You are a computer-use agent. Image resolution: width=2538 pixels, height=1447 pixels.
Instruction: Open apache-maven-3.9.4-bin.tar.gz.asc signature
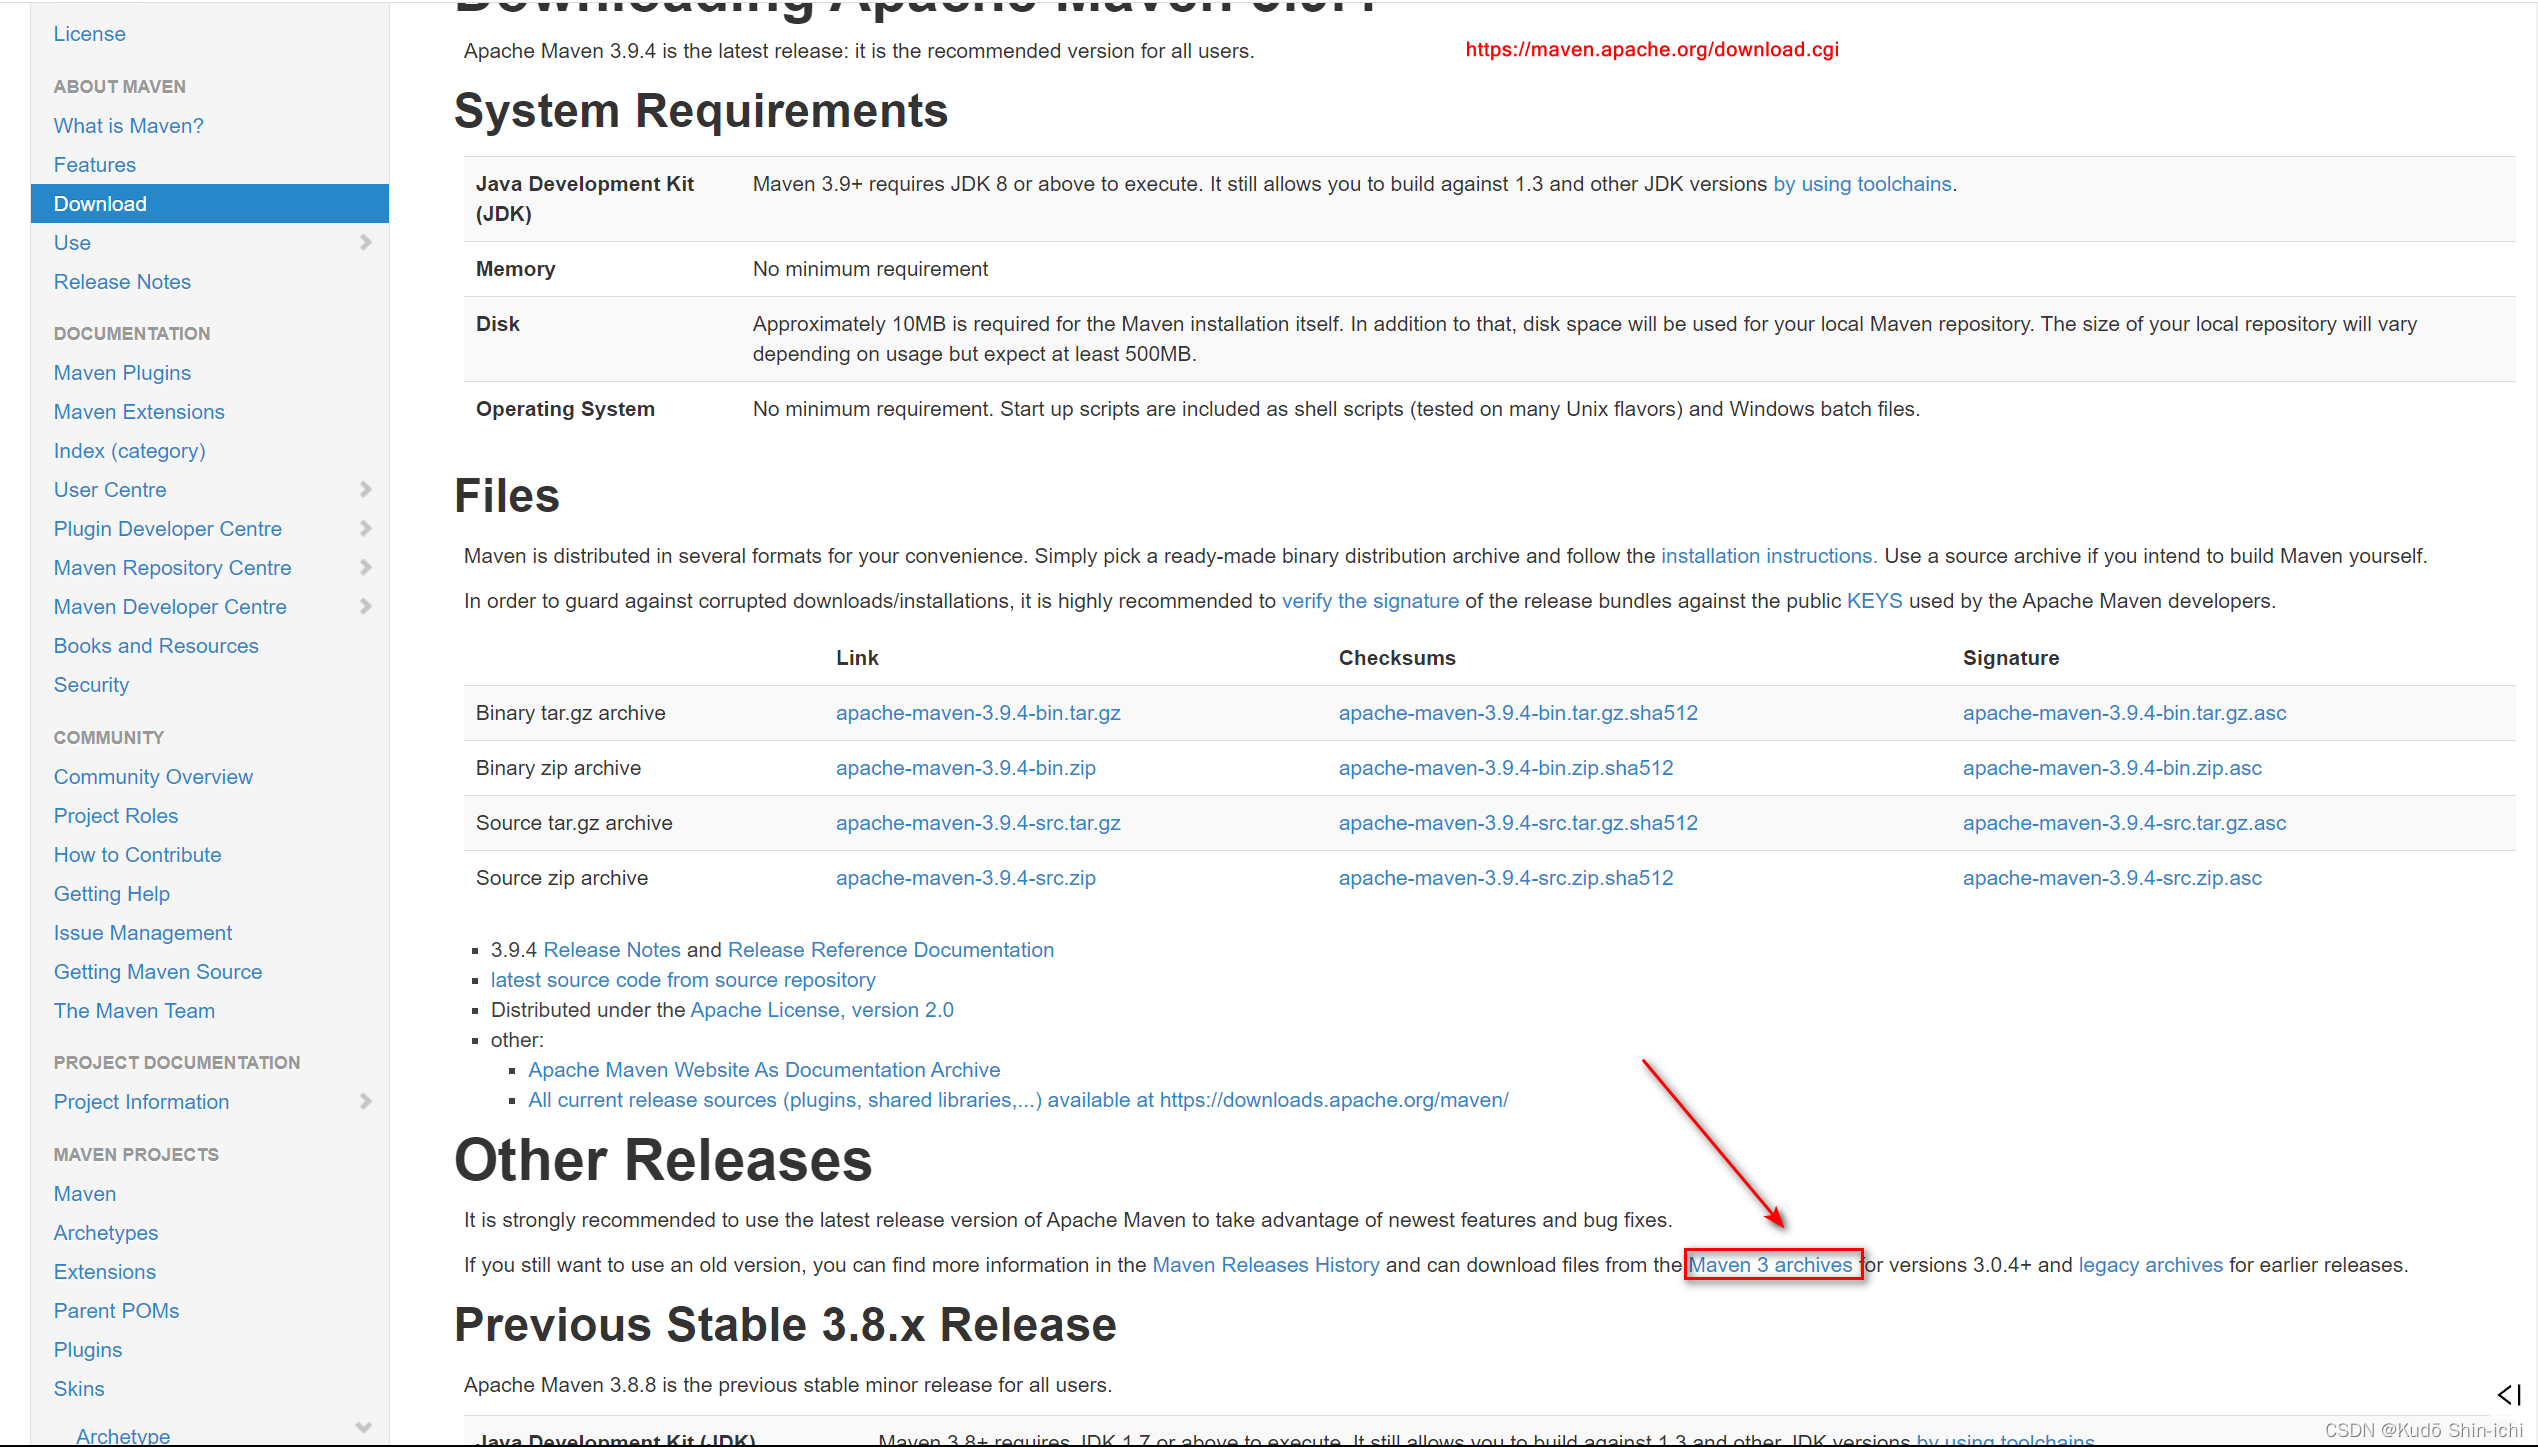click(2124, 713)
